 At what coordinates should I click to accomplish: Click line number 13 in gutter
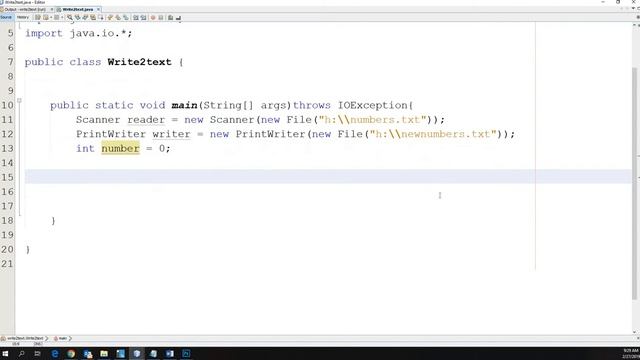click(x=7, y=148)
